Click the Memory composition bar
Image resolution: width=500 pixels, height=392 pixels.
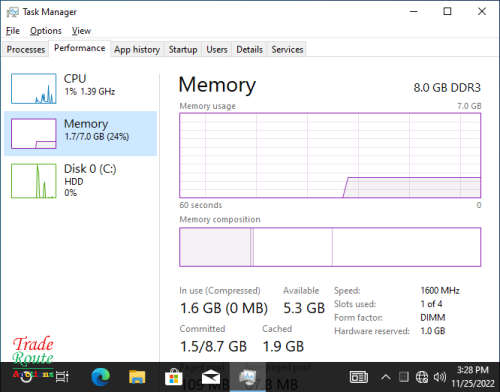[x=330, y=247]
